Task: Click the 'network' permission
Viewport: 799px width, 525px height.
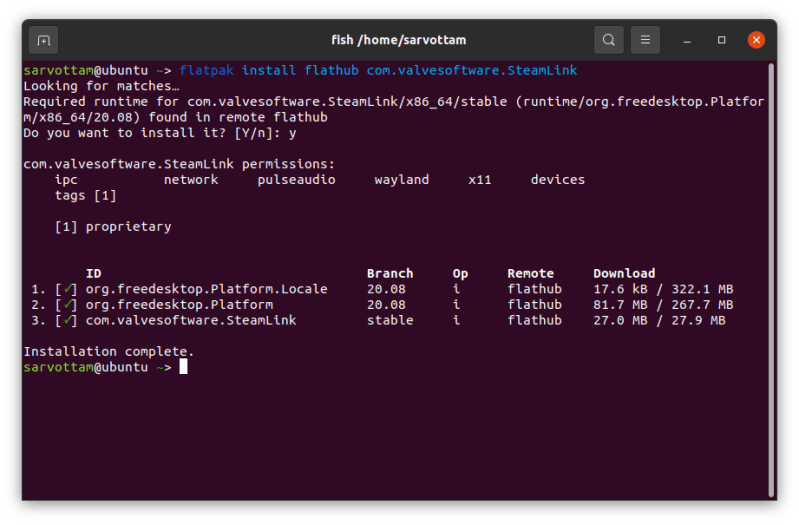Action: click(191, 180)
